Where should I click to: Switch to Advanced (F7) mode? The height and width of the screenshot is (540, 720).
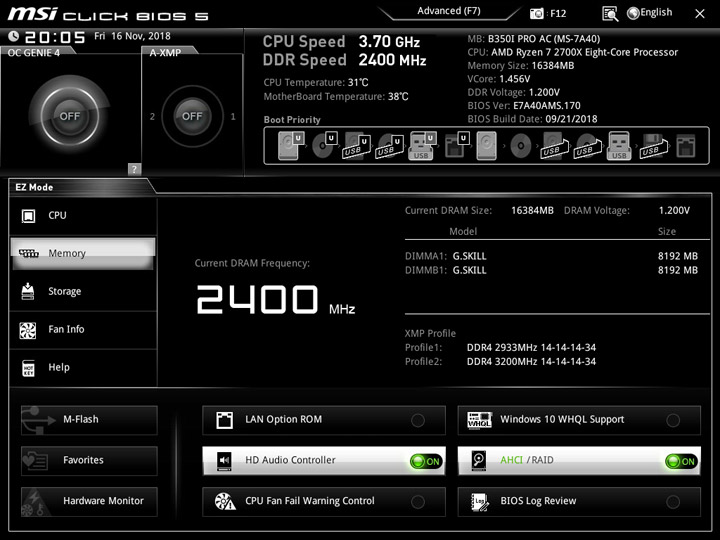[449, 11]
